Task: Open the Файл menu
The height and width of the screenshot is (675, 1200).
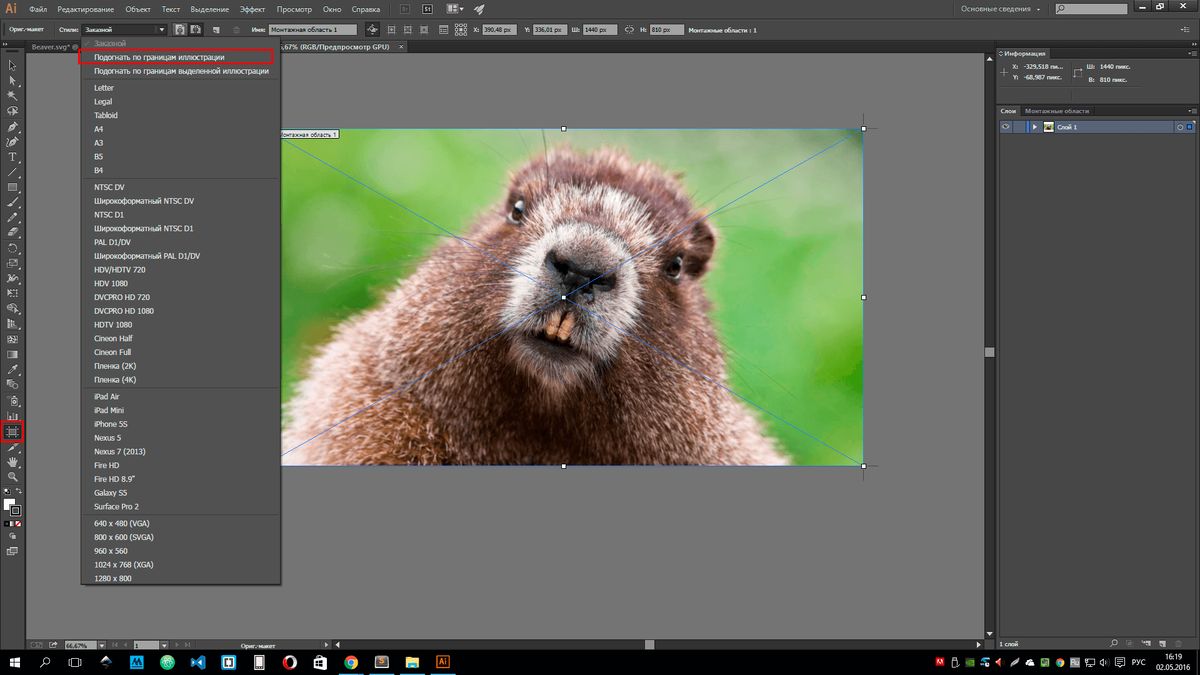Action: point(38,9)
